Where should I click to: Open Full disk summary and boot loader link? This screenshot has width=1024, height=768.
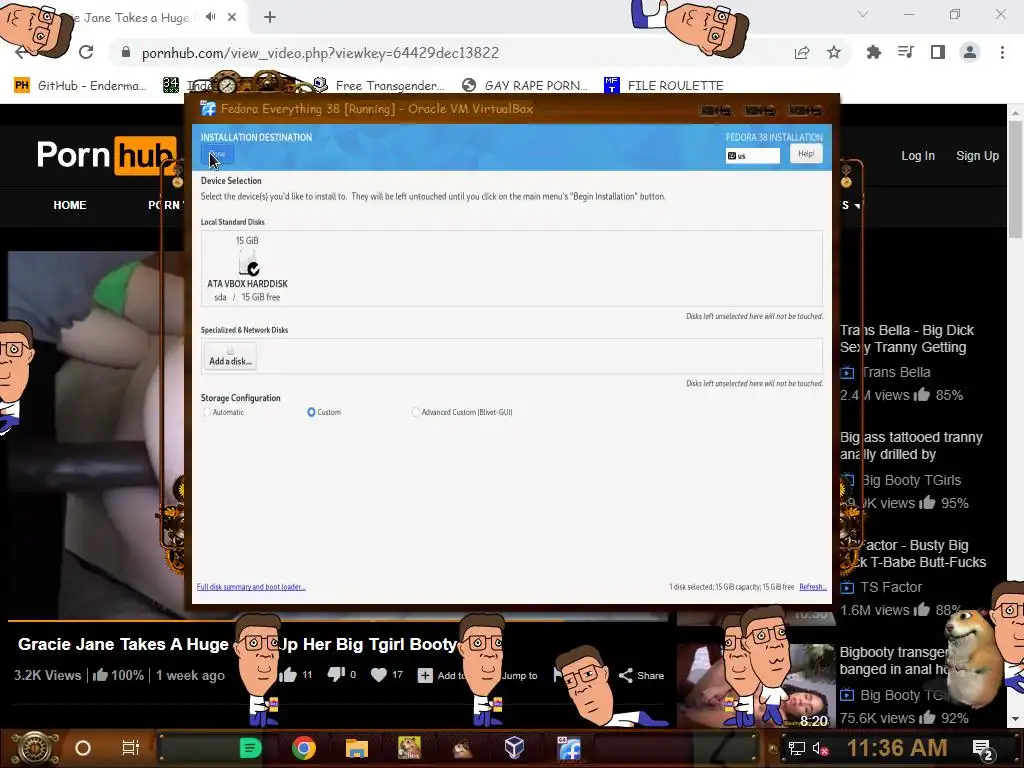(251, 587)
